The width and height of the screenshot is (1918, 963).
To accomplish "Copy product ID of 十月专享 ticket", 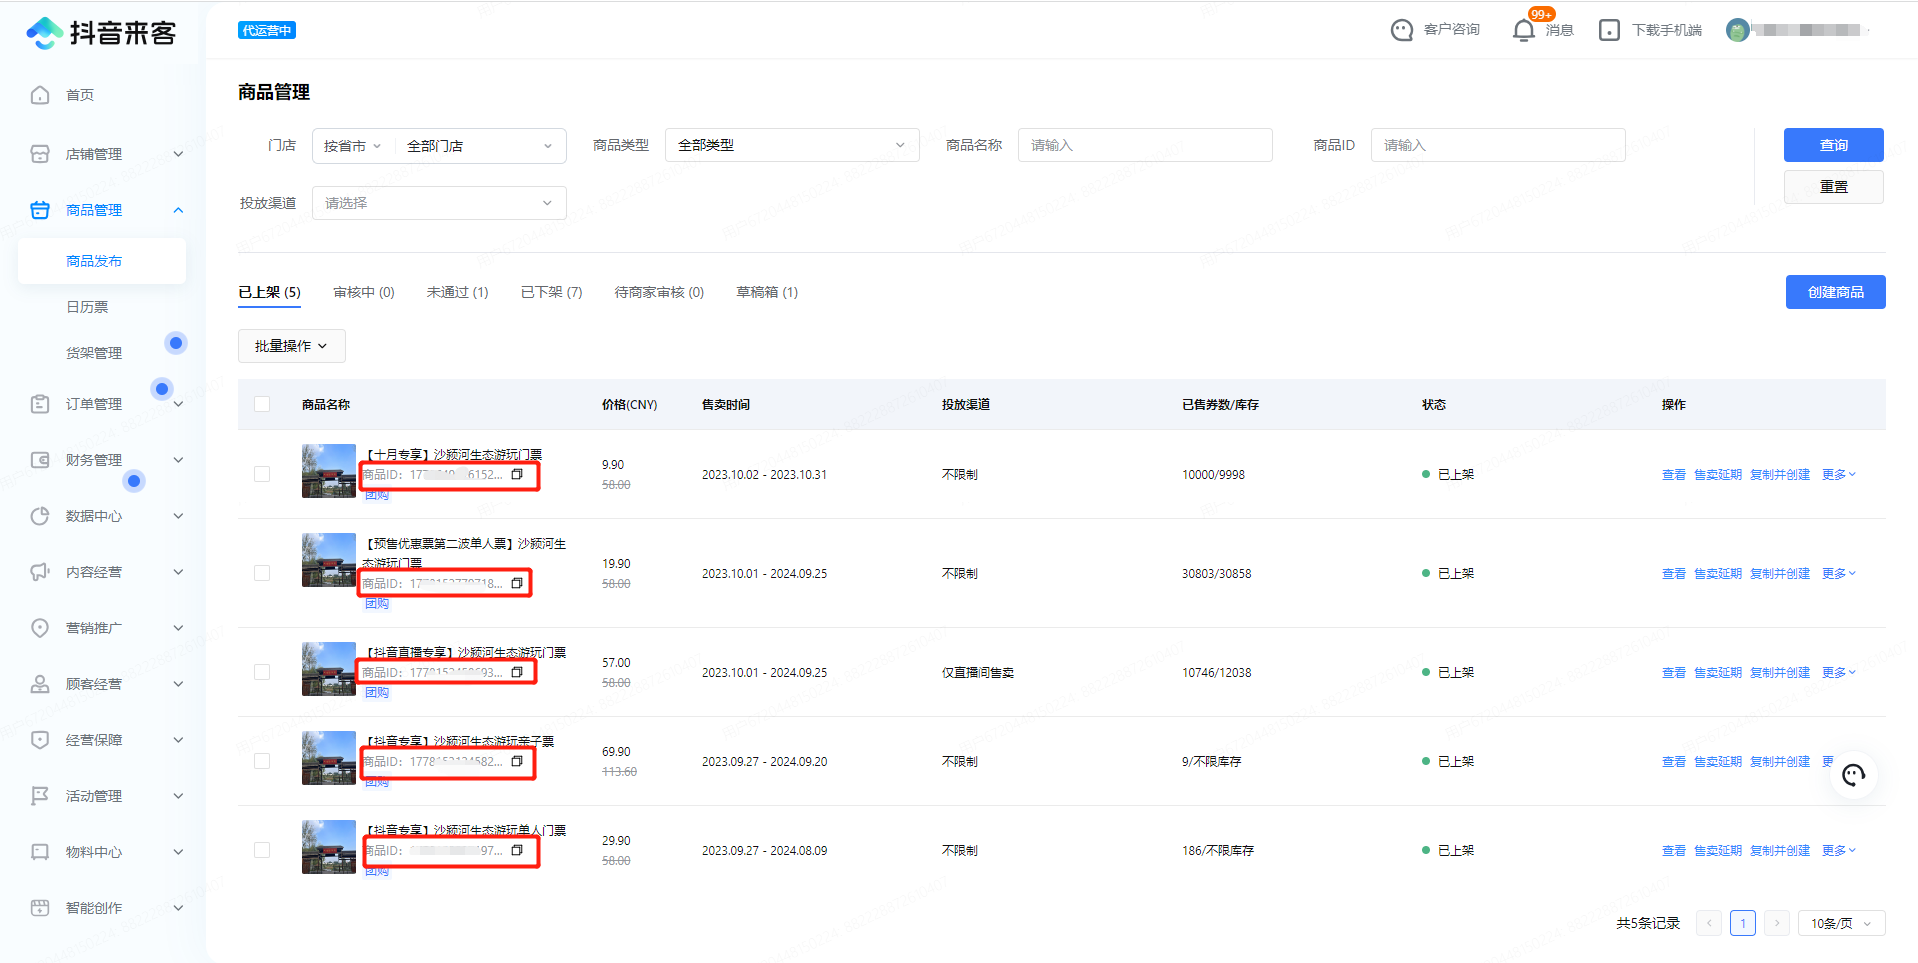I will pyautogui.click(x=517, y=475).
